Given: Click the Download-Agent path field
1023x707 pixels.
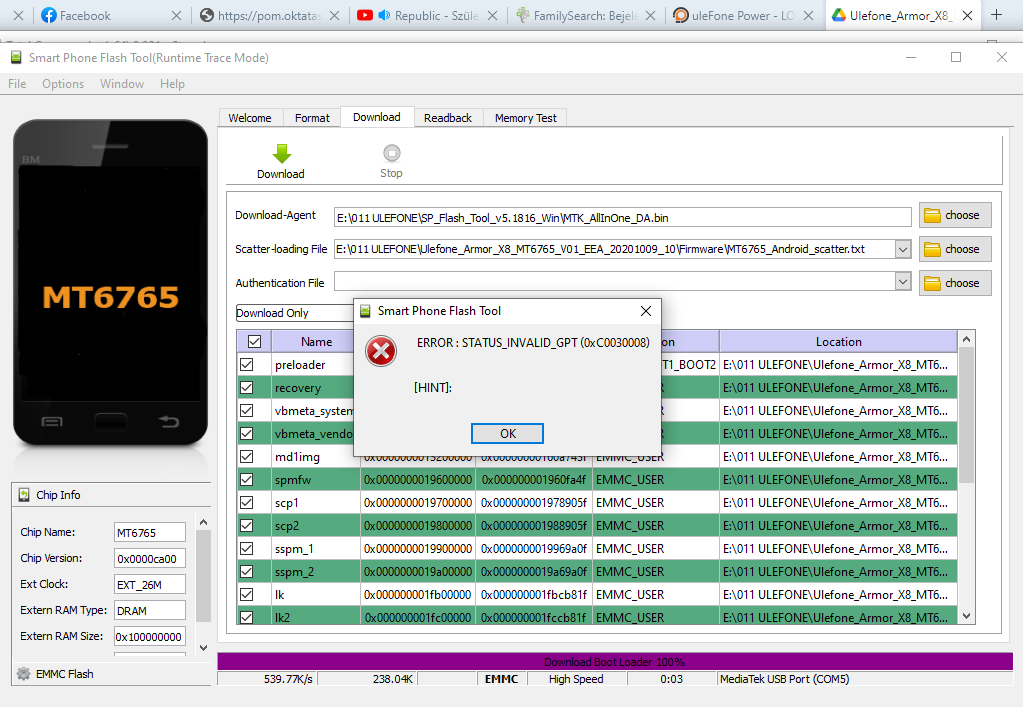Looking at the screenshot, I should click(x=622, y=218).
